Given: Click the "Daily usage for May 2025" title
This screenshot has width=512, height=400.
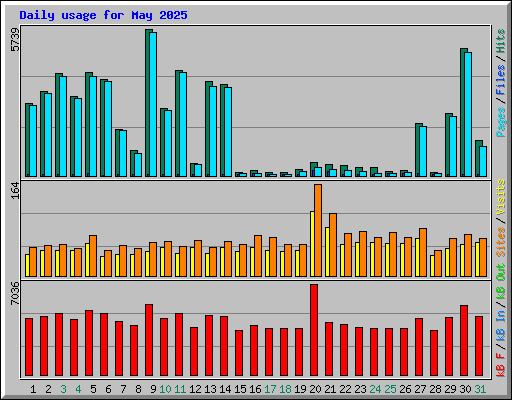Looking at the screenshot, I should click(x=103, y=15).
